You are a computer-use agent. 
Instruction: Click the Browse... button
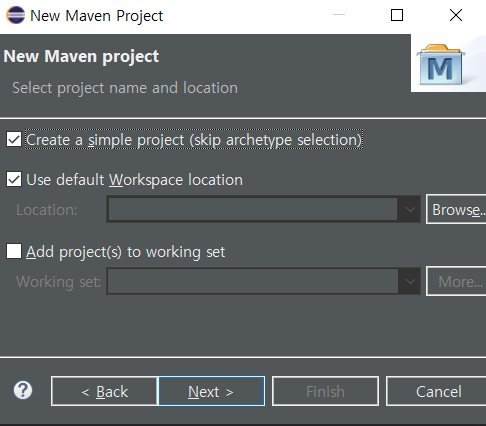[x=456, y=209]
